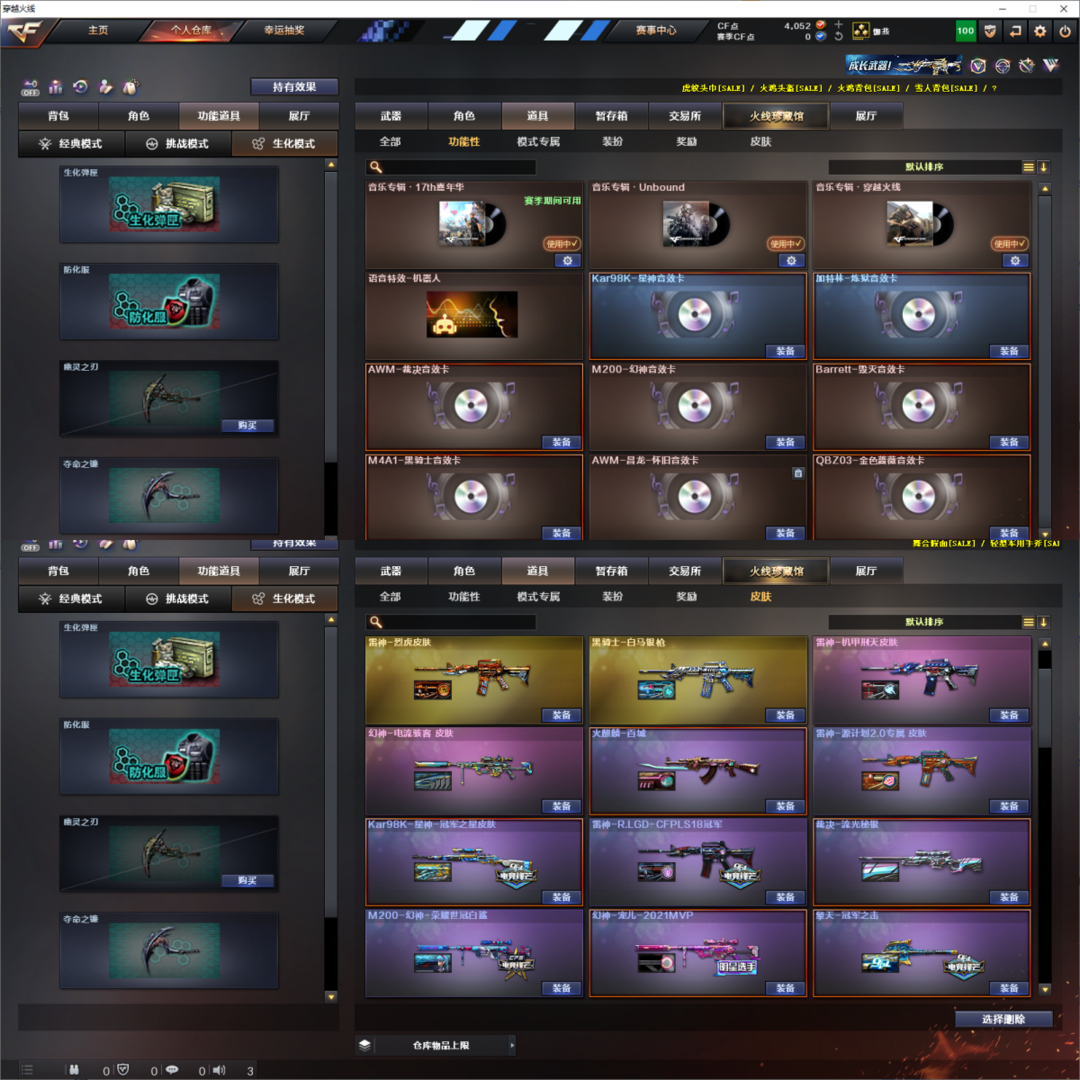1080x1080 pixels.
Task: Click the search magnifier above the weapon skin list
Action: click(x=375, y=622)
